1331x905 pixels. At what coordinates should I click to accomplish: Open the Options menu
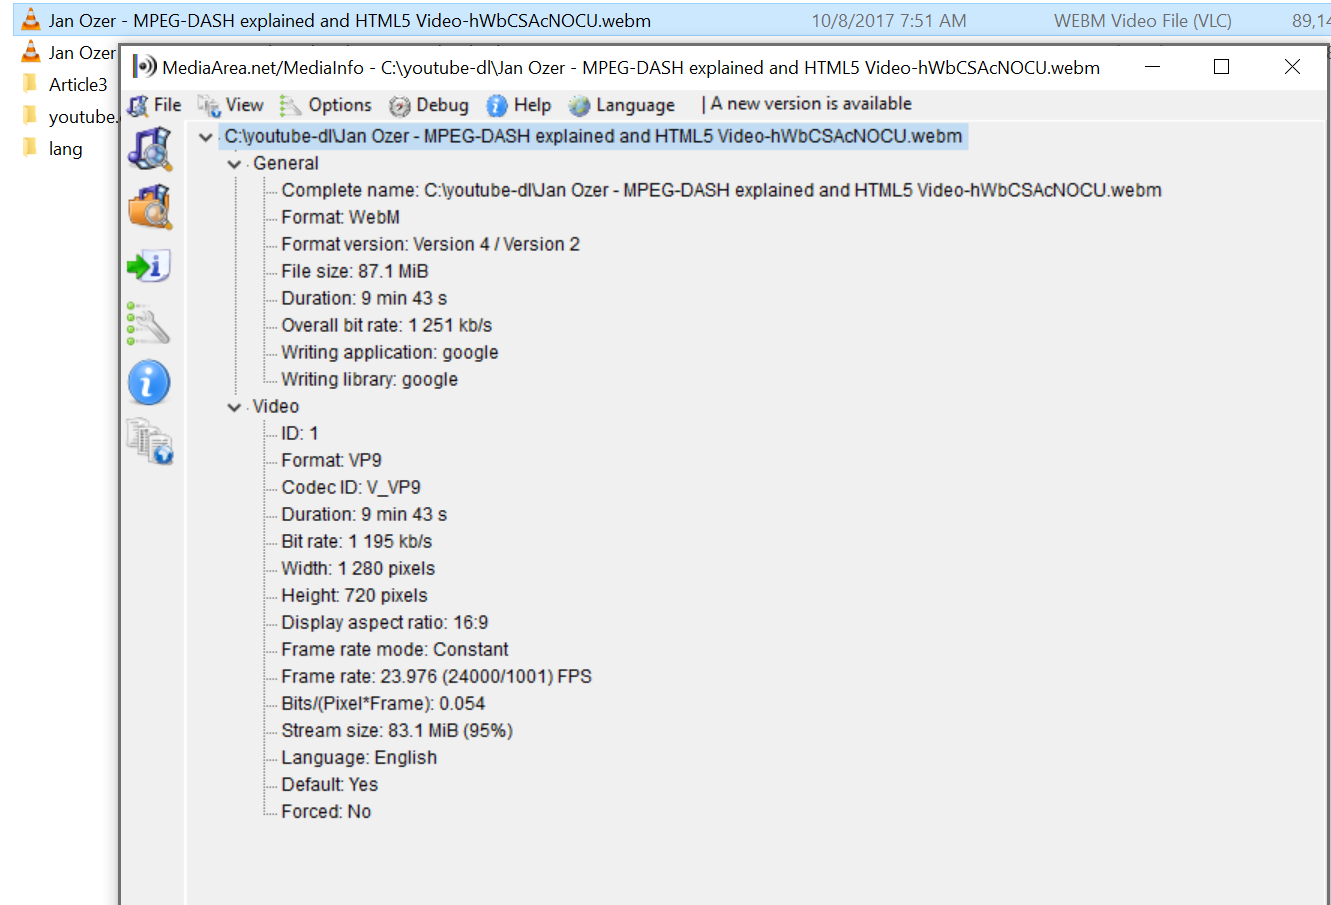point(325,104)
